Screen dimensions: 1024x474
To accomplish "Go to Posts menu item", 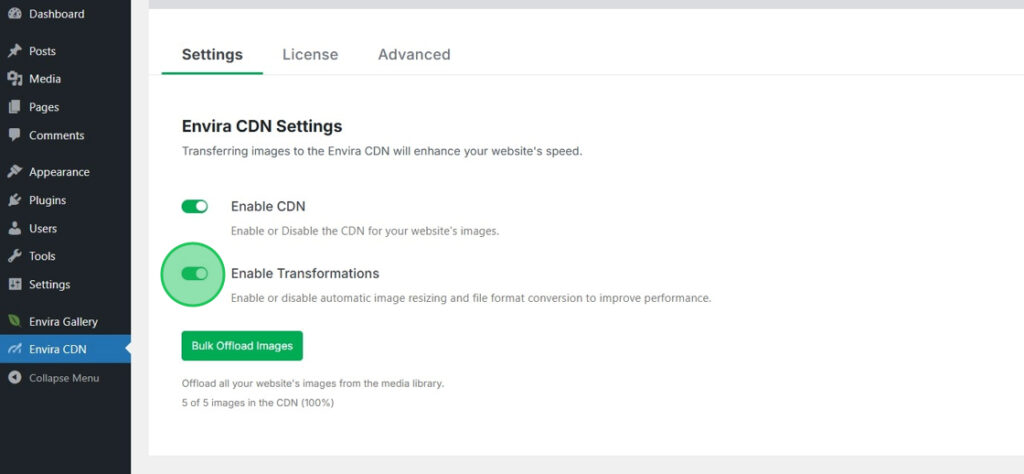I will tap(42, 51).
